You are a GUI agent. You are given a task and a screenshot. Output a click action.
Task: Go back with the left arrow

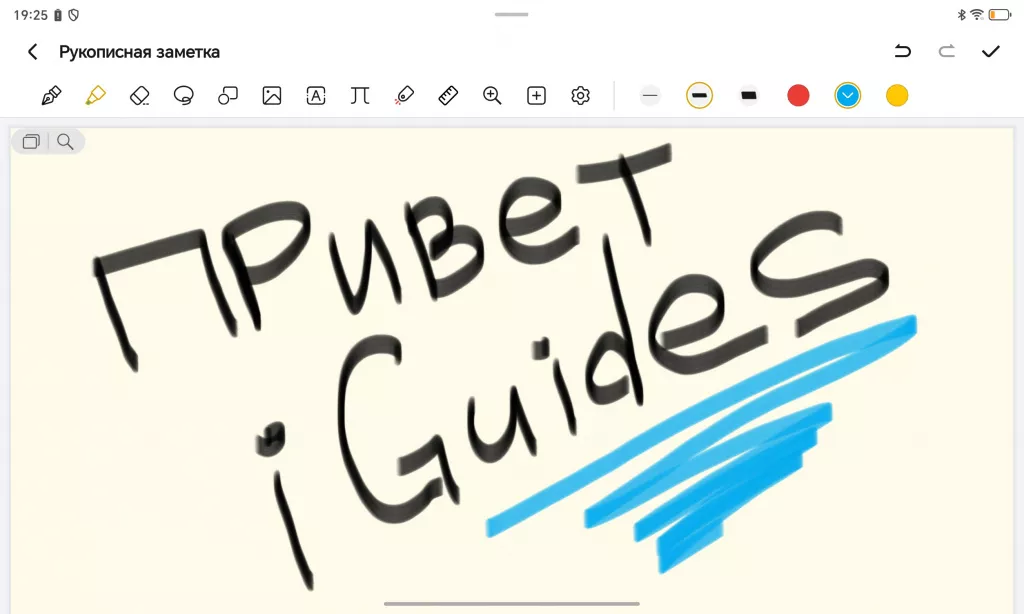point(33,52)
